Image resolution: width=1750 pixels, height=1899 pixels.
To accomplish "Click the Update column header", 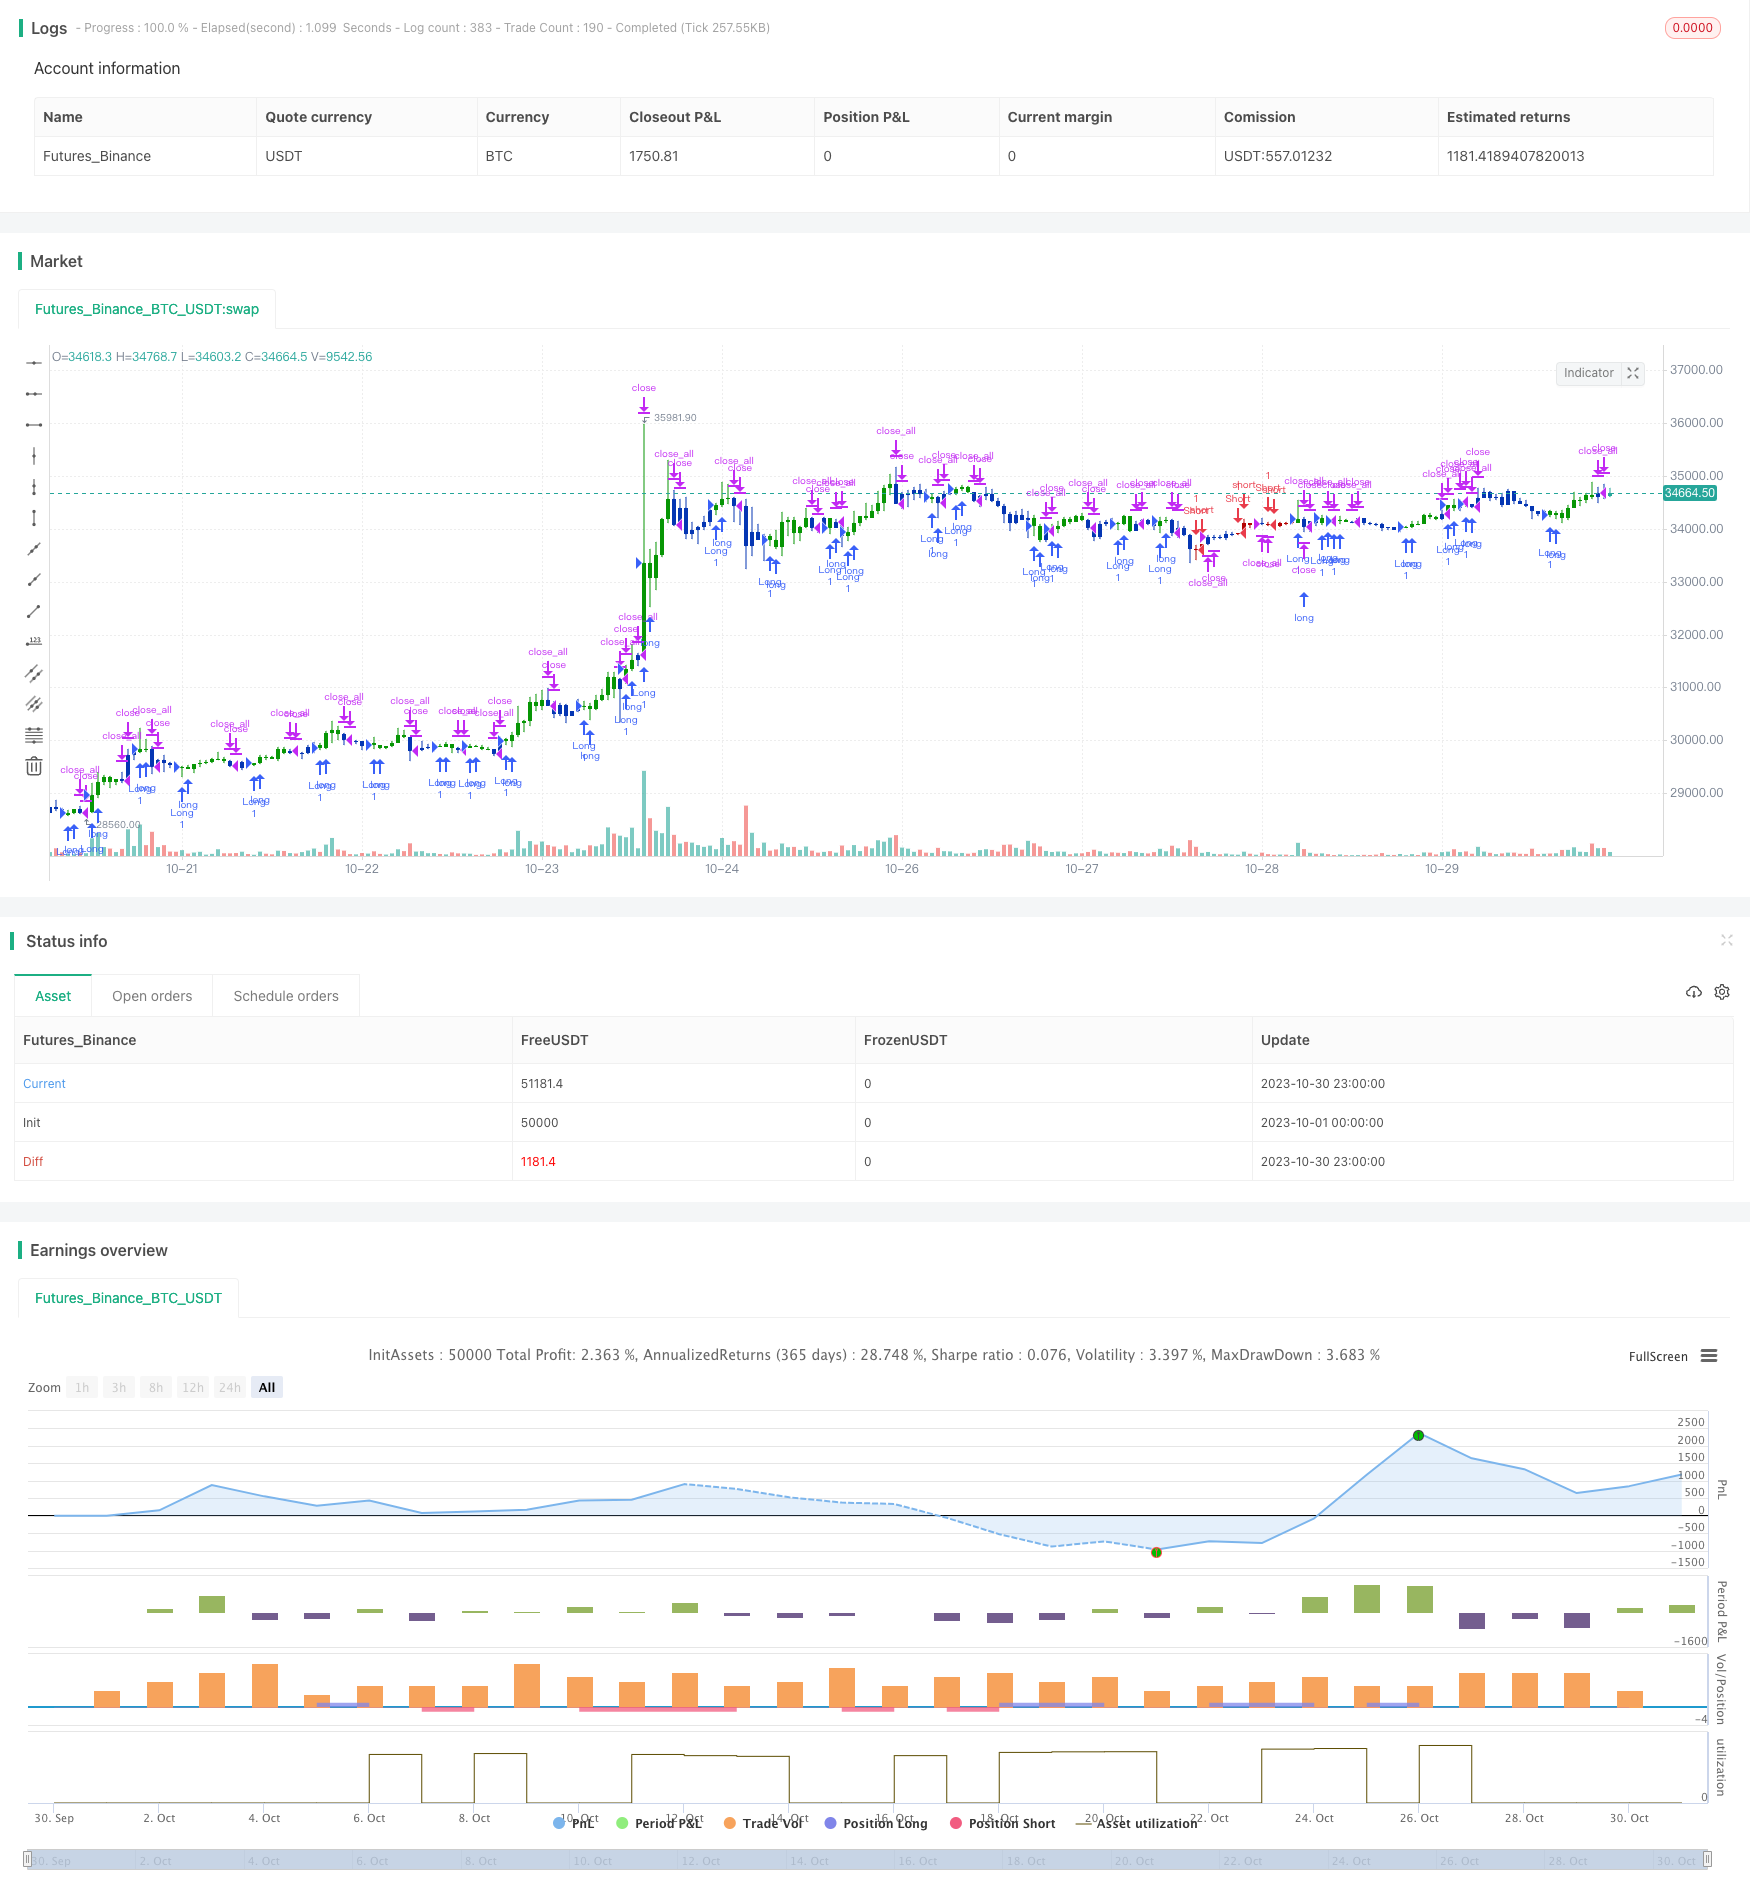I will [x=1285, y=1040].
